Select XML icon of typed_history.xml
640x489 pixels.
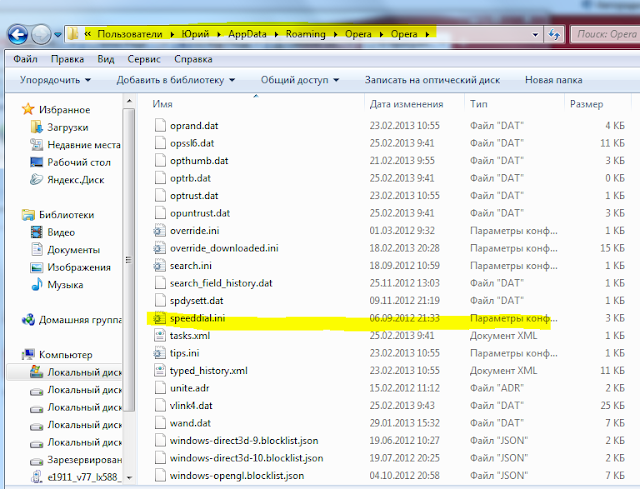click(x=160, y=371)
